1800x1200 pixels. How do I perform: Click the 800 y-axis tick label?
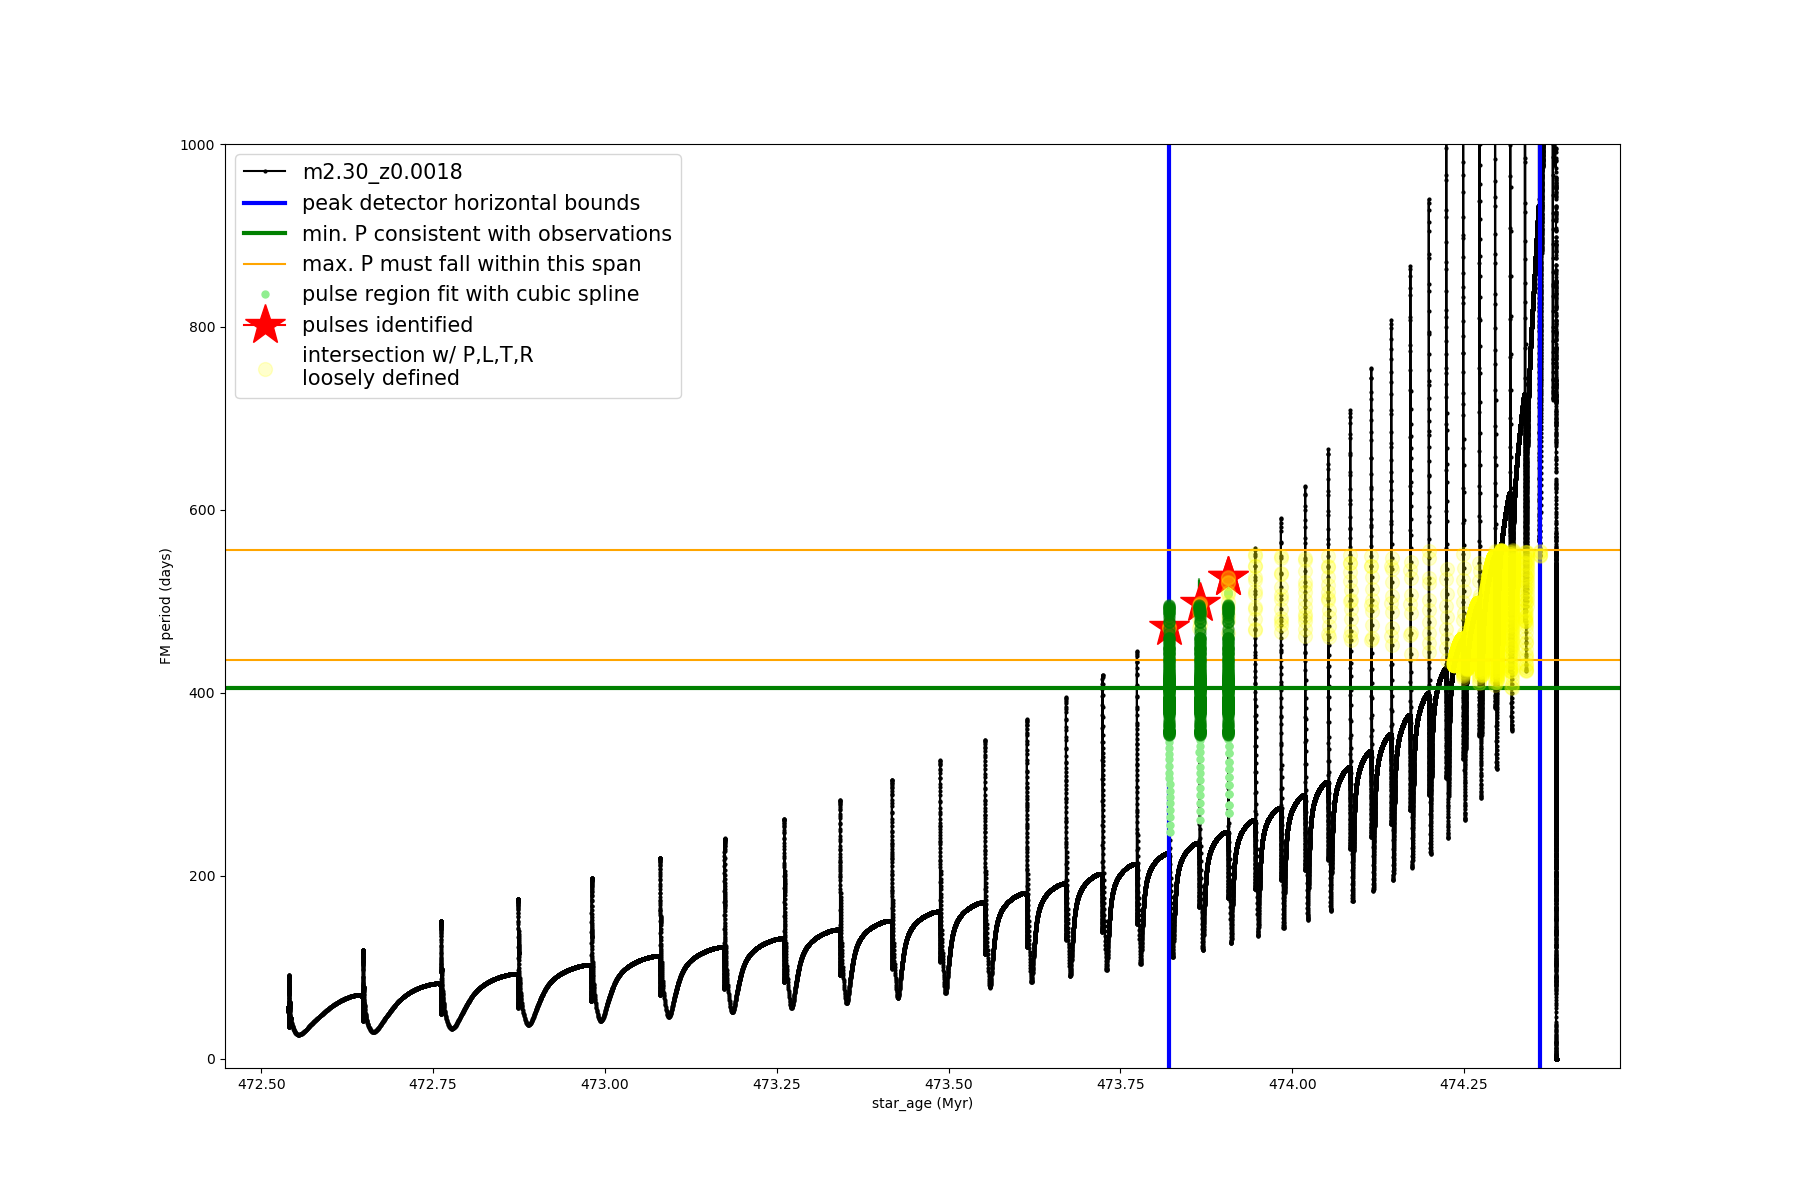[201, 327]
